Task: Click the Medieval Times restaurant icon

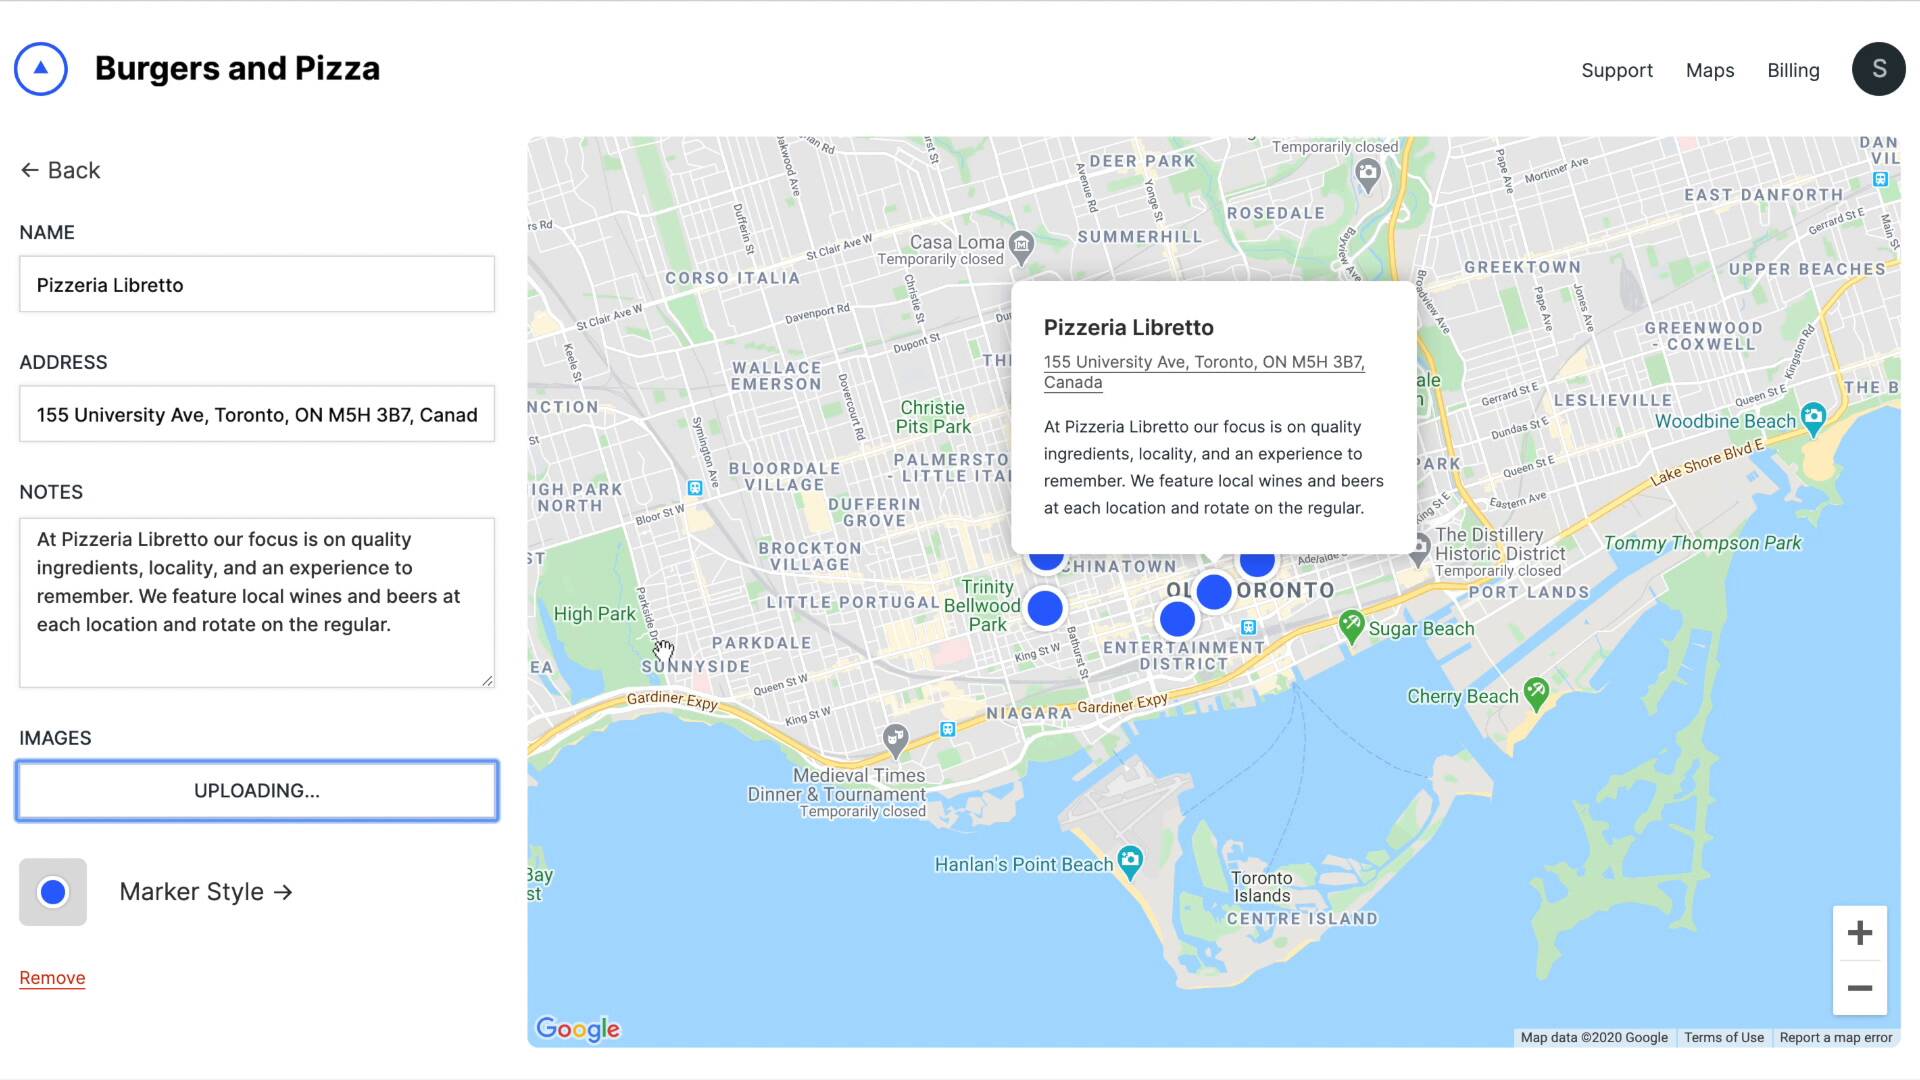Action: (895, 740)
